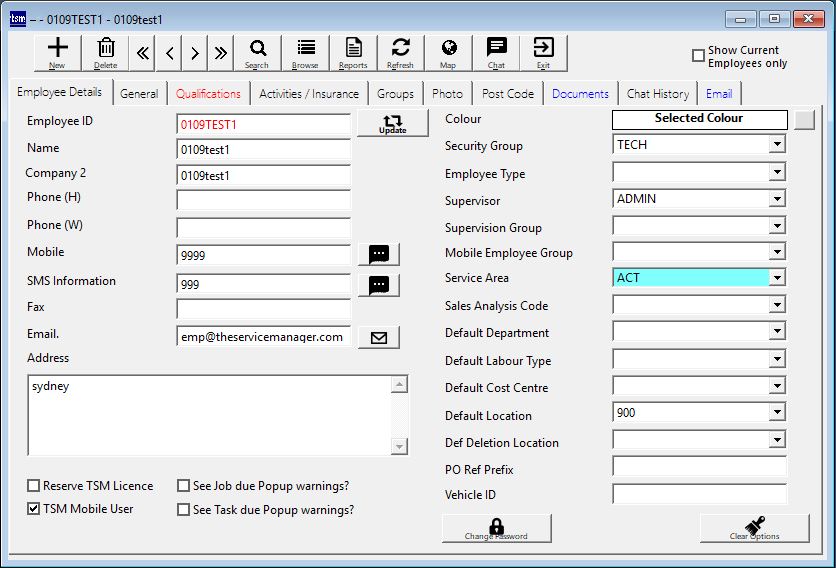Open the Reports toolbar icon
Image resolution: width=836 pixels, height=568 pixels.
tap(353, 52)
